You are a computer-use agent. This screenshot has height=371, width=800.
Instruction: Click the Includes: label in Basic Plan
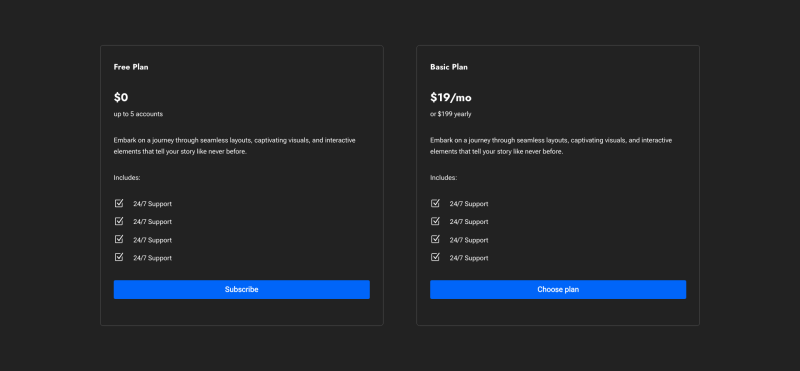click(x=443, y=178)
